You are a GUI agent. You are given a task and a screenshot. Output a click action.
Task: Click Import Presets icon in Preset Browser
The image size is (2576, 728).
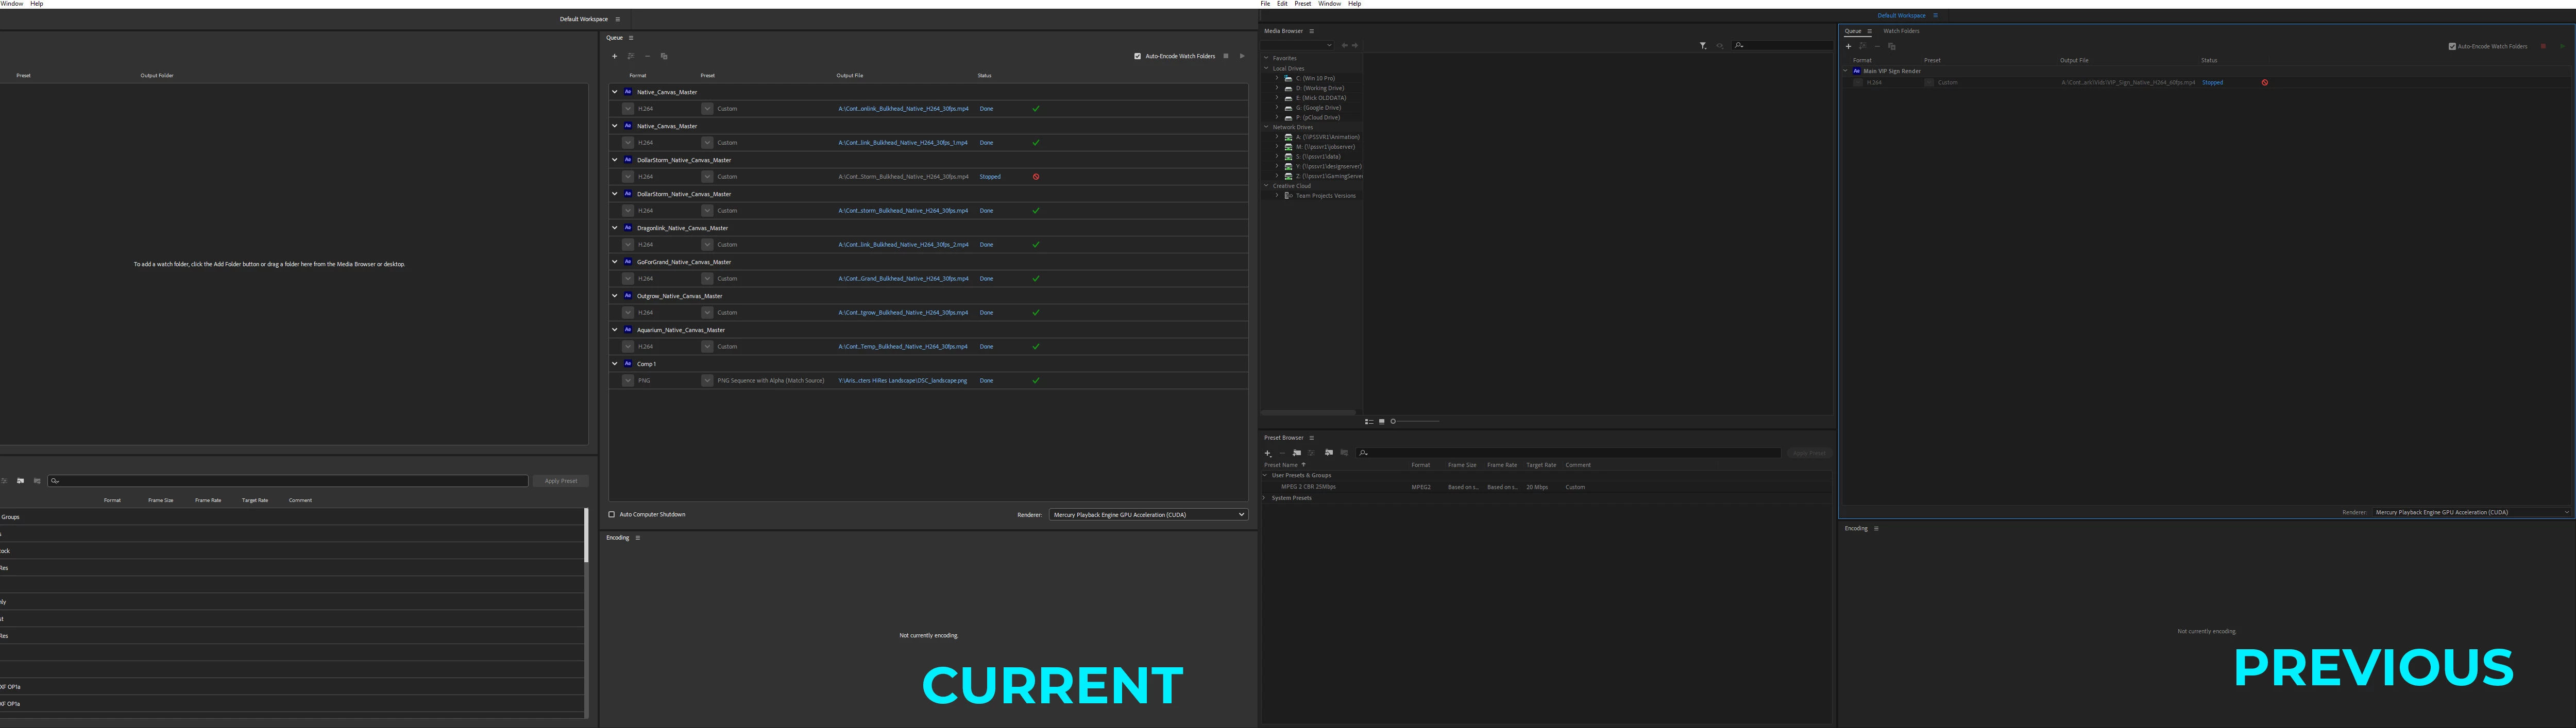(1328, 453)
